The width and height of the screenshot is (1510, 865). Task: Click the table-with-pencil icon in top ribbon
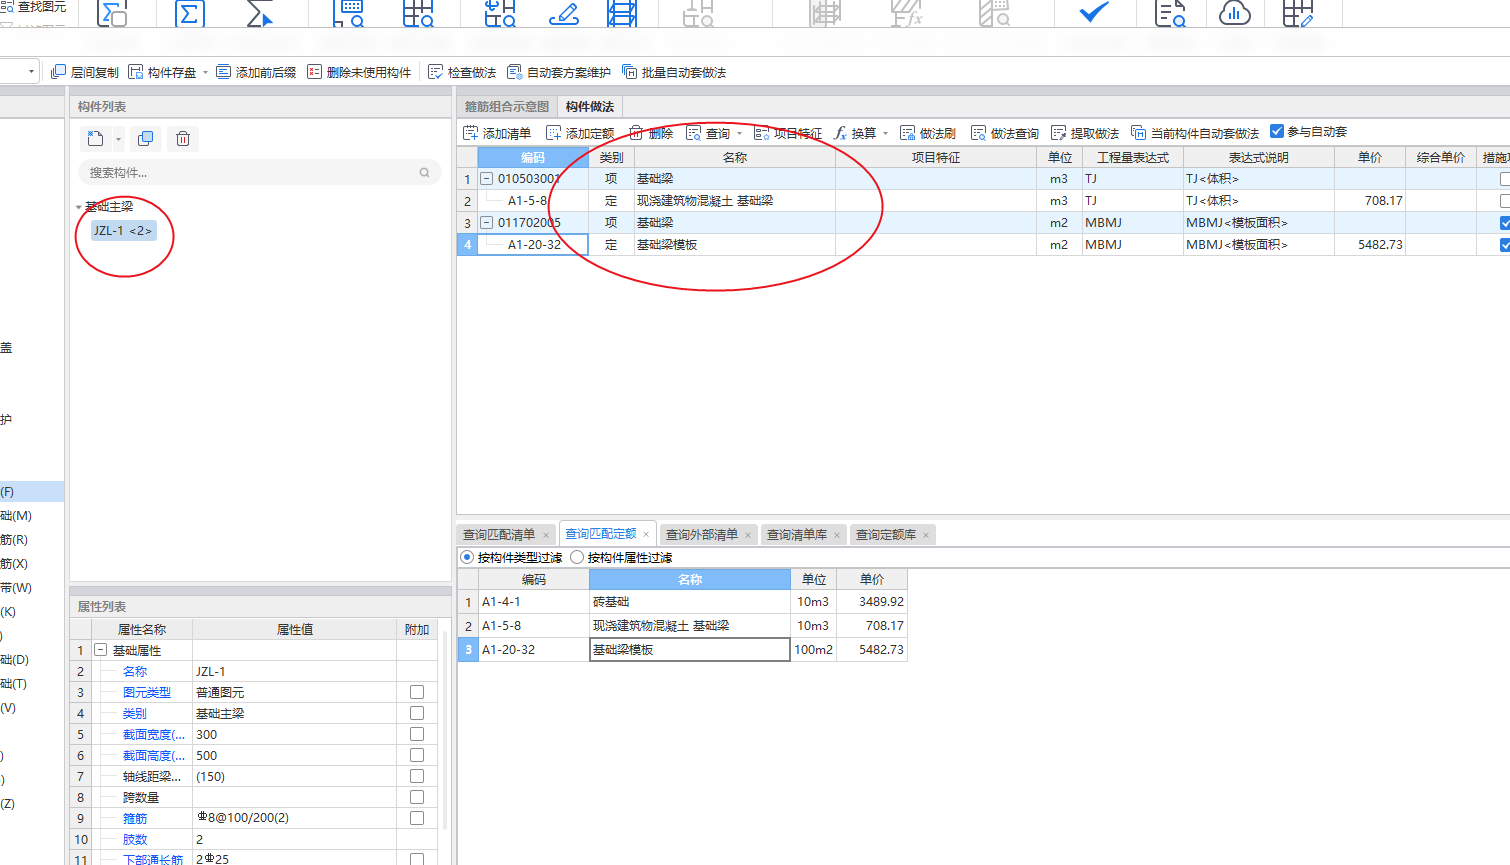coord(1298,13)
